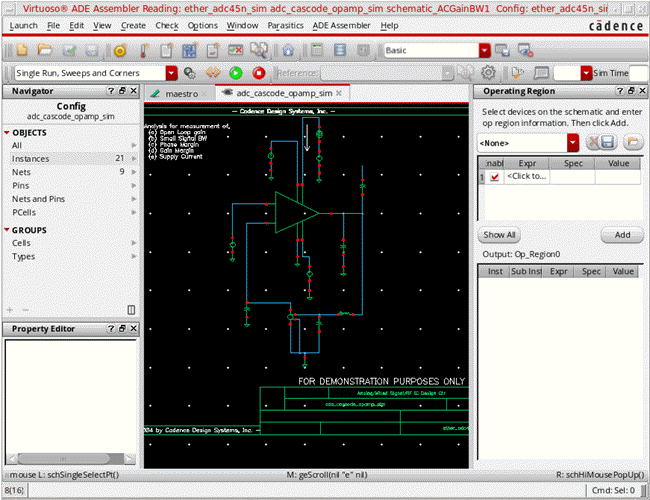650x500 pixels.
Task: Open the simulation settings gear icon
Action: click(489, 72)
